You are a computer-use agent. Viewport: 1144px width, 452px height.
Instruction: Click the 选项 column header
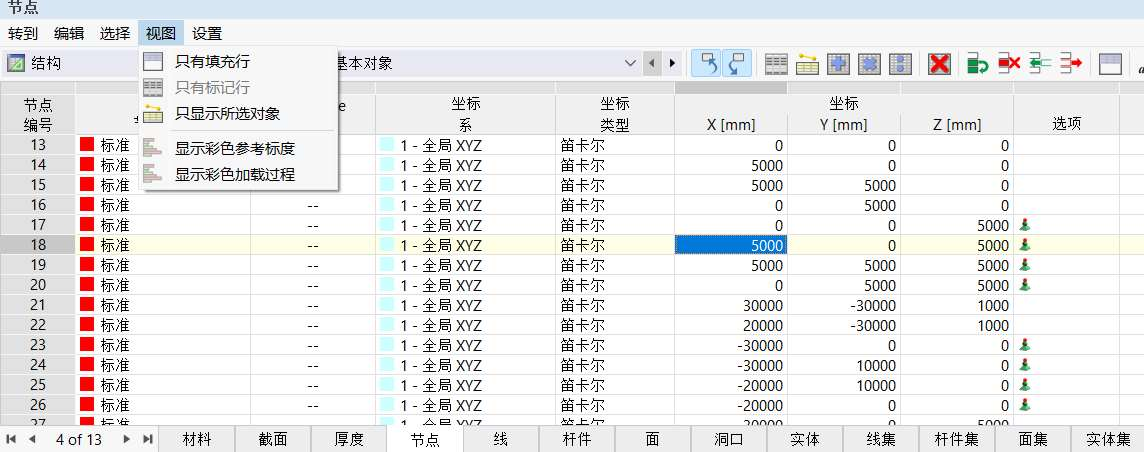pos(1067,124)
